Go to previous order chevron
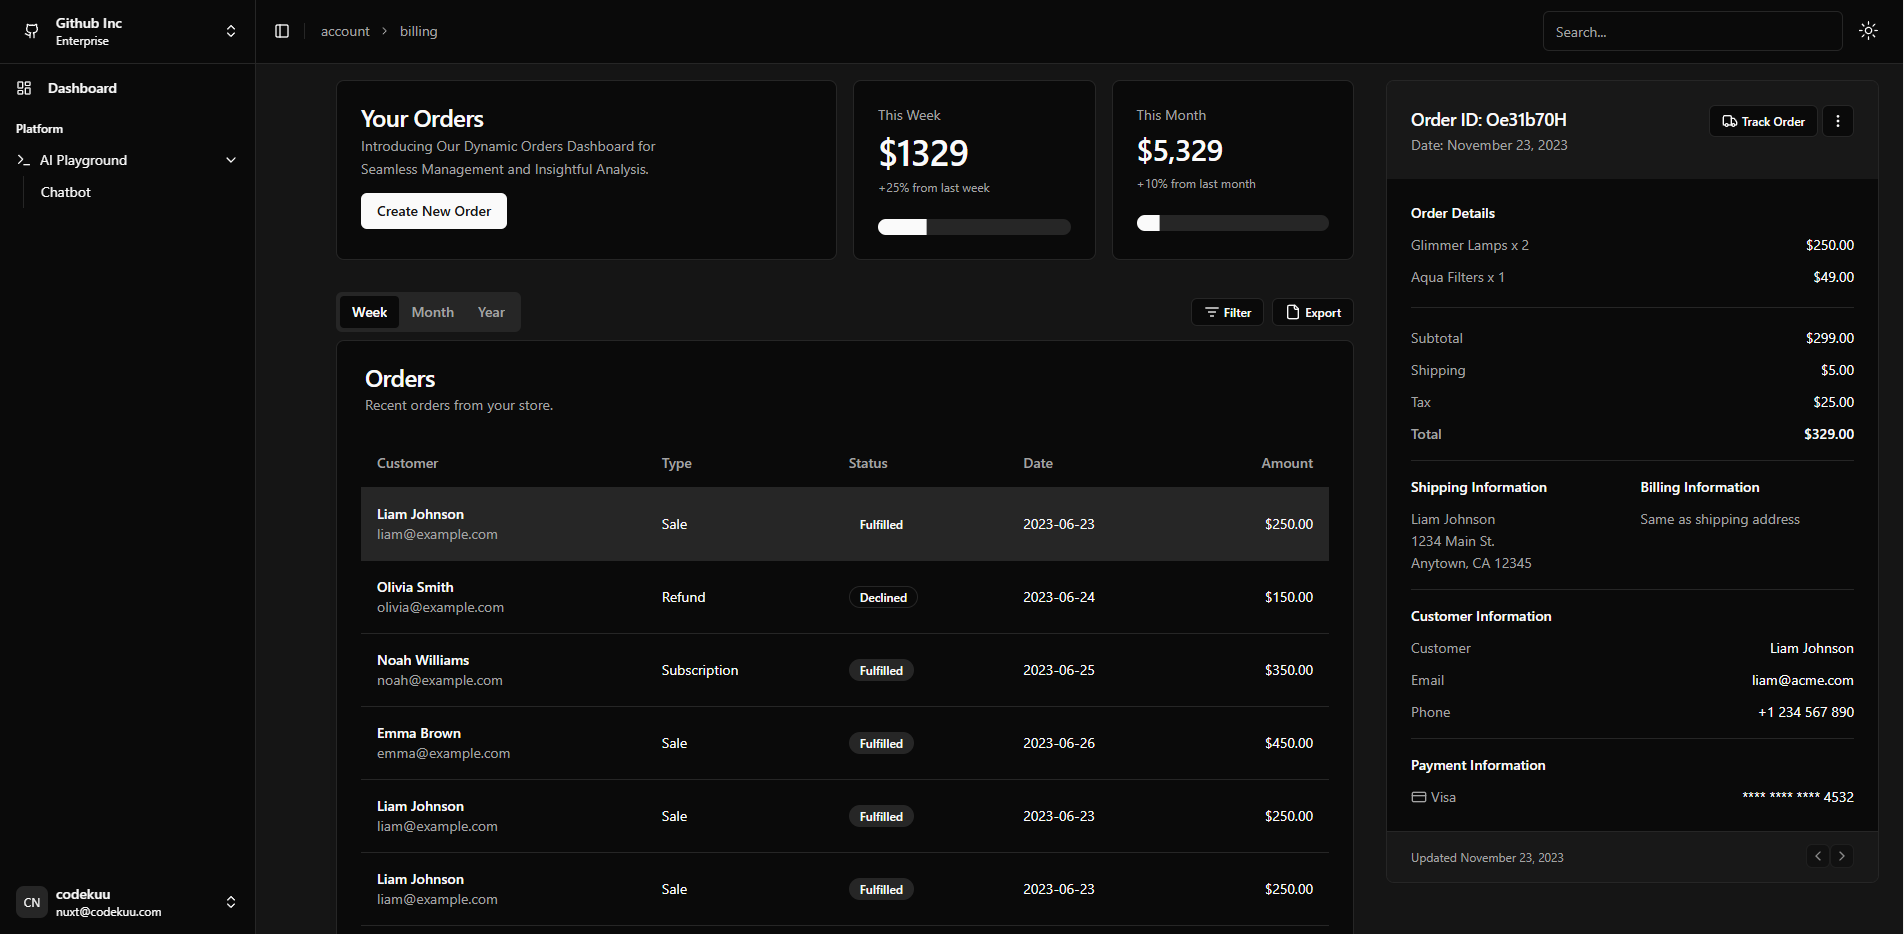The width and height of the screenshot is (1904, 934). pos(1818,856)
